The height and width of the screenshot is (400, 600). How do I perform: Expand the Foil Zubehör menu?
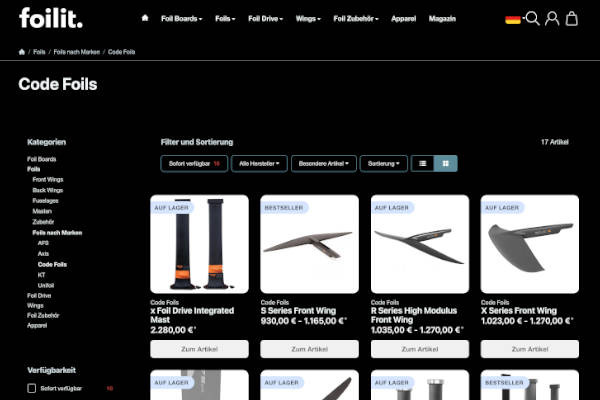[x=356, y=19]
